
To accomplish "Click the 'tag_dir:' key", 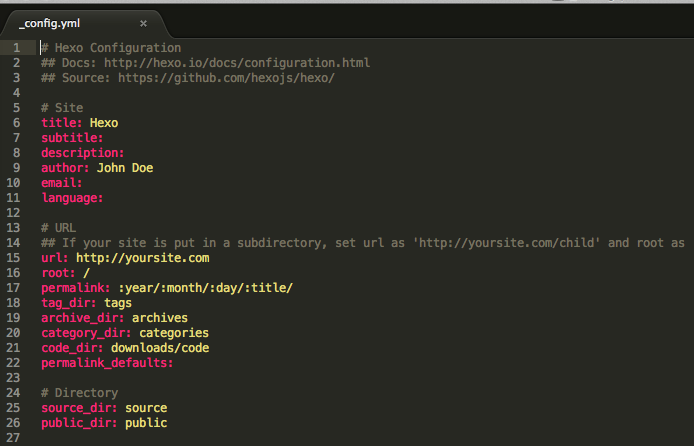I will point(69,303).
